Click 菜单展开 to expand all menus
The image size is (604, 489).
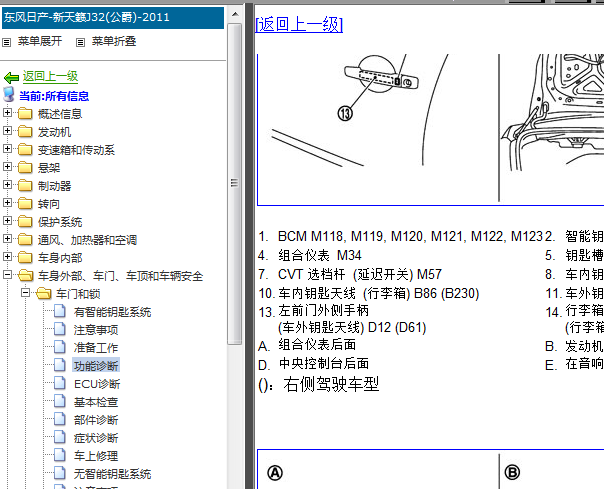(x=40, y=41)
